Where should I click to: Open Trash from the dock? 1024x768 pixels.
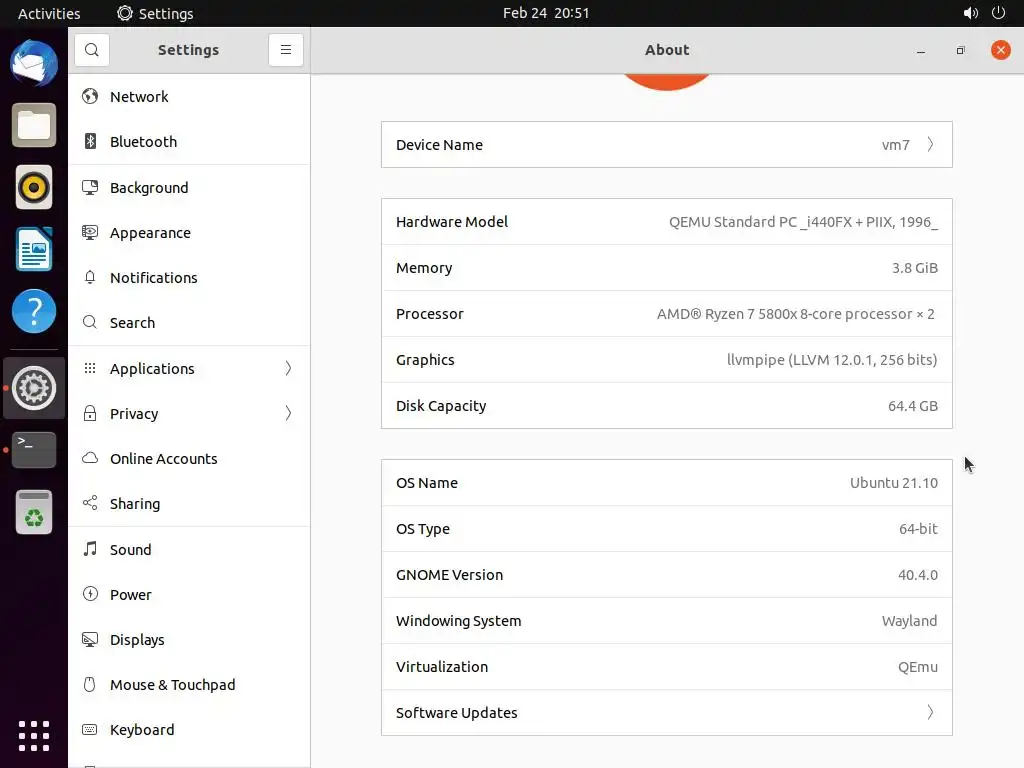(x=34, y=512)
